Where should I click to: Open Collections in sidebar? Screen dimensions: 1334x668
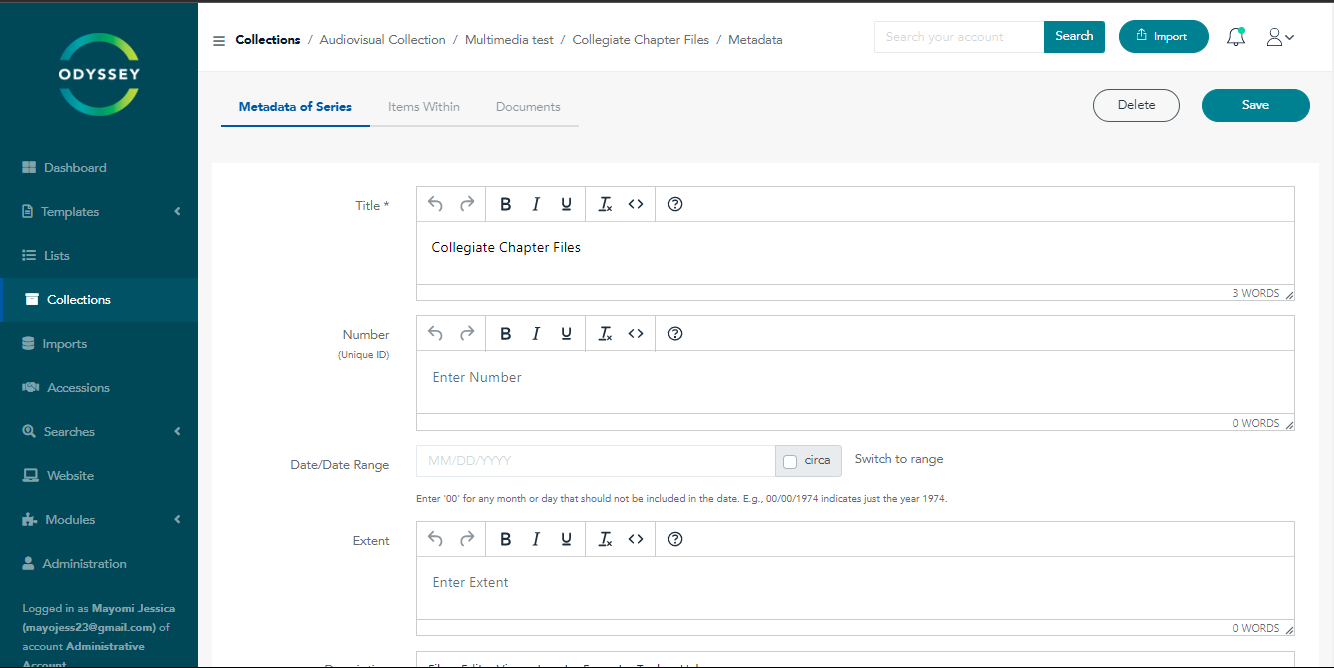(x=99, y=300)
